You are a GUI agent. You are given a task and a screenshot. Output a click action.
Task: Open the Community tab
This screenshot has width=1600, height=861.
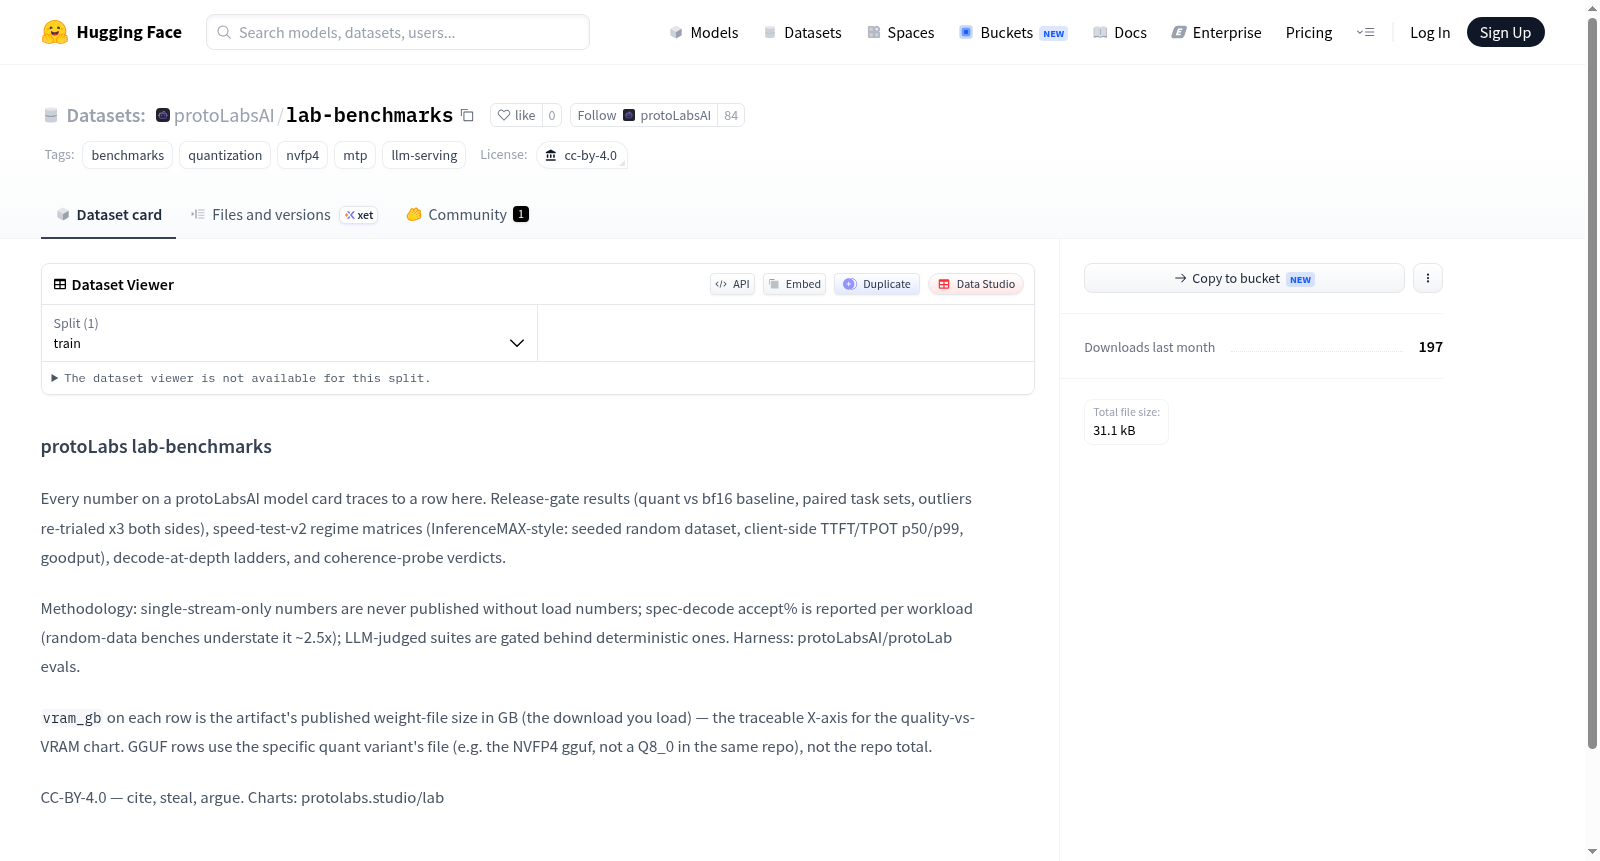point(467,214)
